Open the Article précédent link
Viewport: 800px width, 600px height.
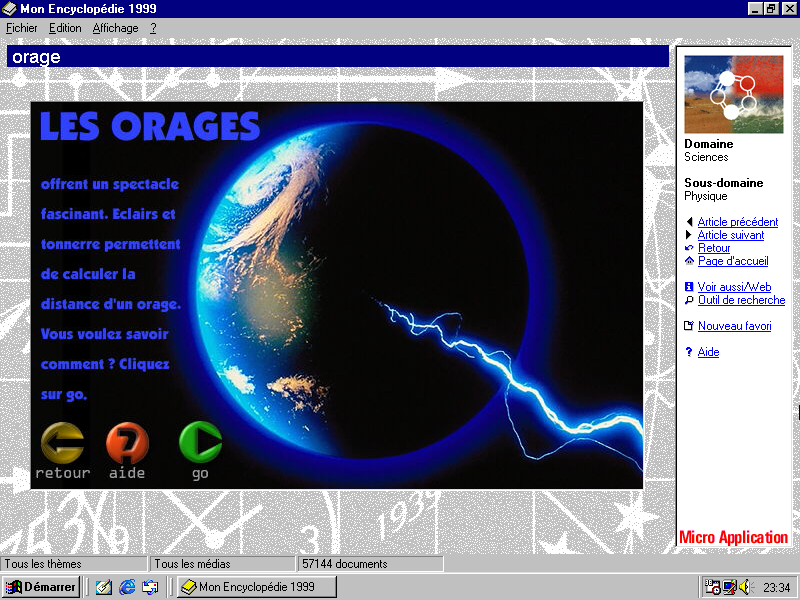(x=738, y=222)
